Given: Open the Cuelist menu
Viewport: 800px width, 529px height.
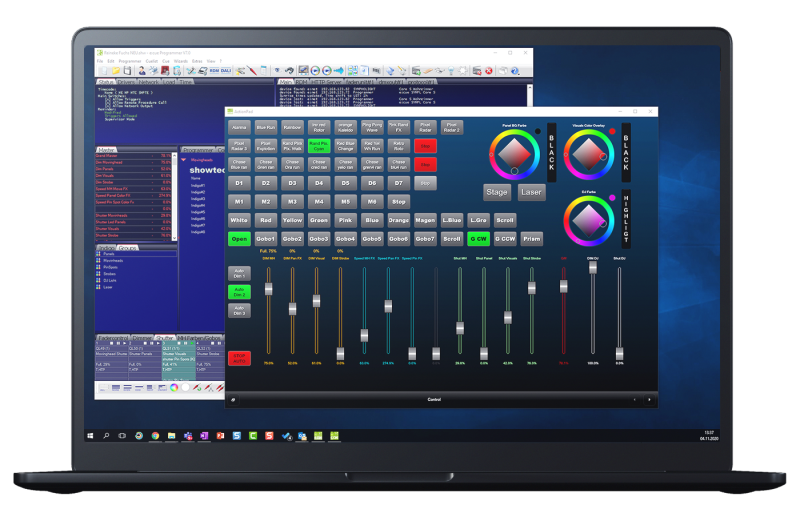Looking at the screenshot, I should pos(151,61).
